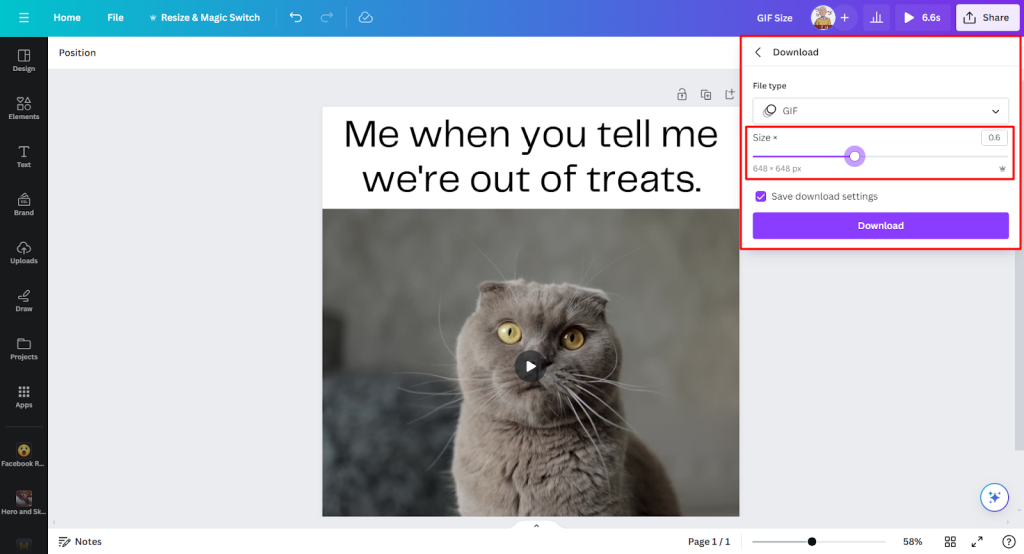Open grid view of pages

pos(950,542)
